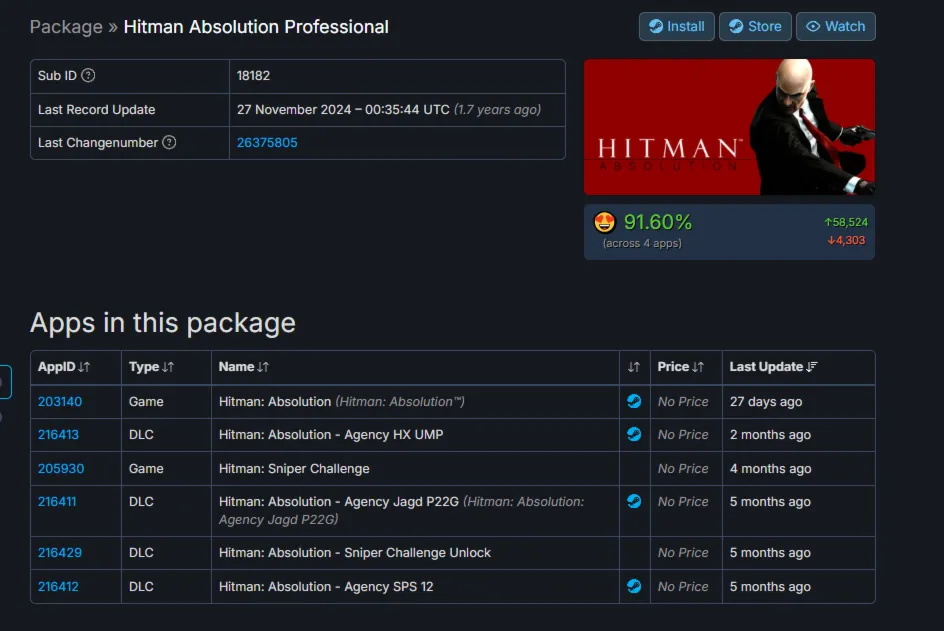Click the 'Apps in this package' heading
The image size is (944, 631).
[x=163, y=323]
